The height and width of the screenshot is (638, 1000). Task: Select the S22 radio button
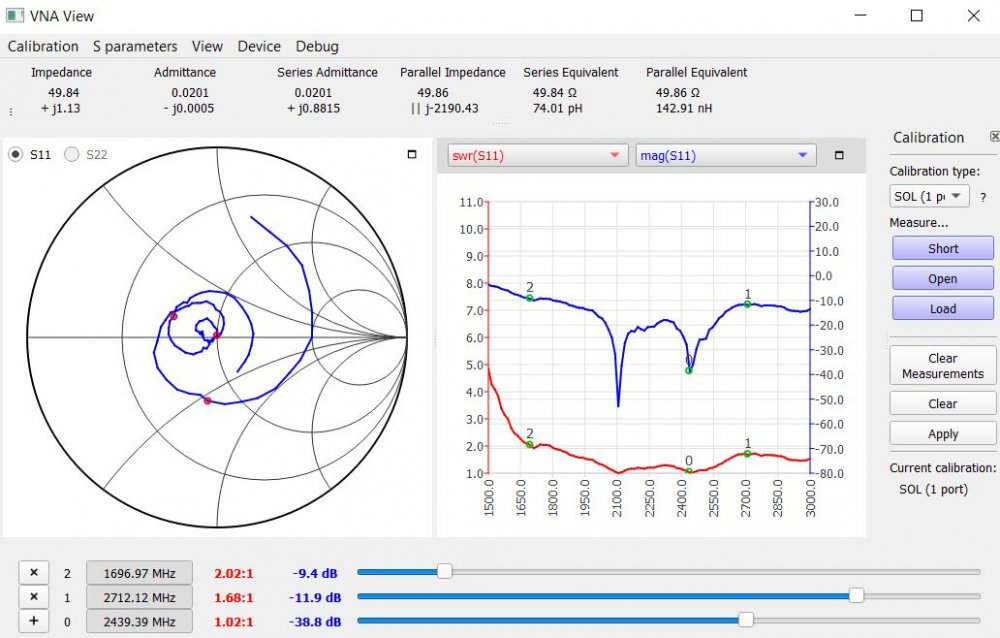point(71,154)
